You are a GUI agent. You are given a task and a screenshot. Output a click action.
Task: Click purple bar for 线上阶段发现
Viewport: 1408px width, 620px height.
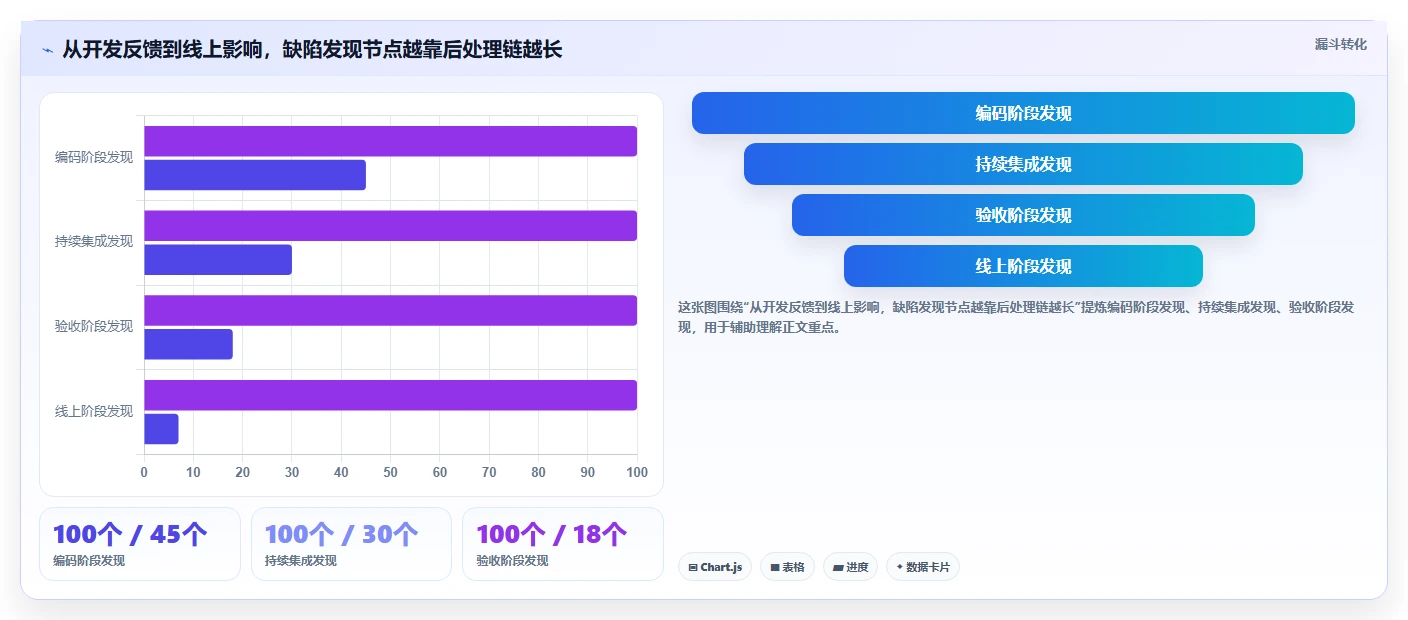390,395
